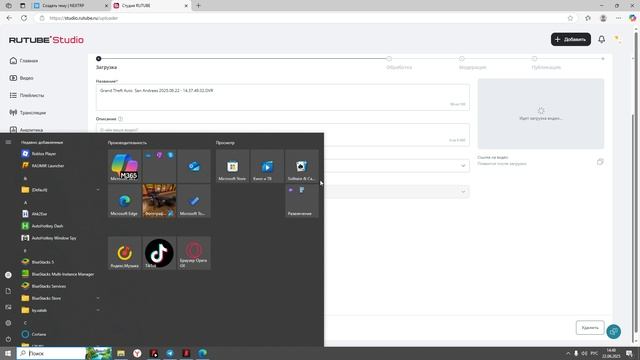The image size is (640, 360).
Task: Switch to the Создать тему browser tab
Action: coord(70,6)
